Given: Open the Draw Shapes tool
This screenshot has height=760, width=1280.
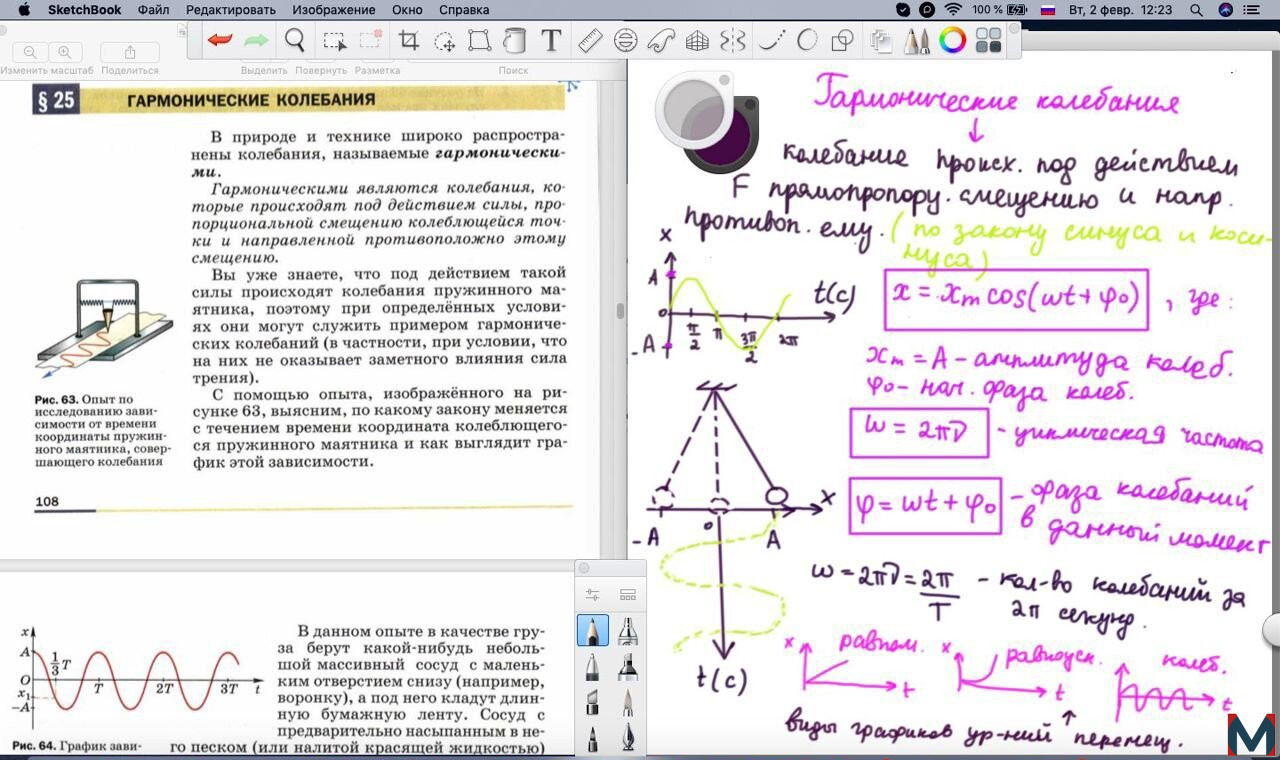Looking at the screenshot, I should tap(843, 40).
